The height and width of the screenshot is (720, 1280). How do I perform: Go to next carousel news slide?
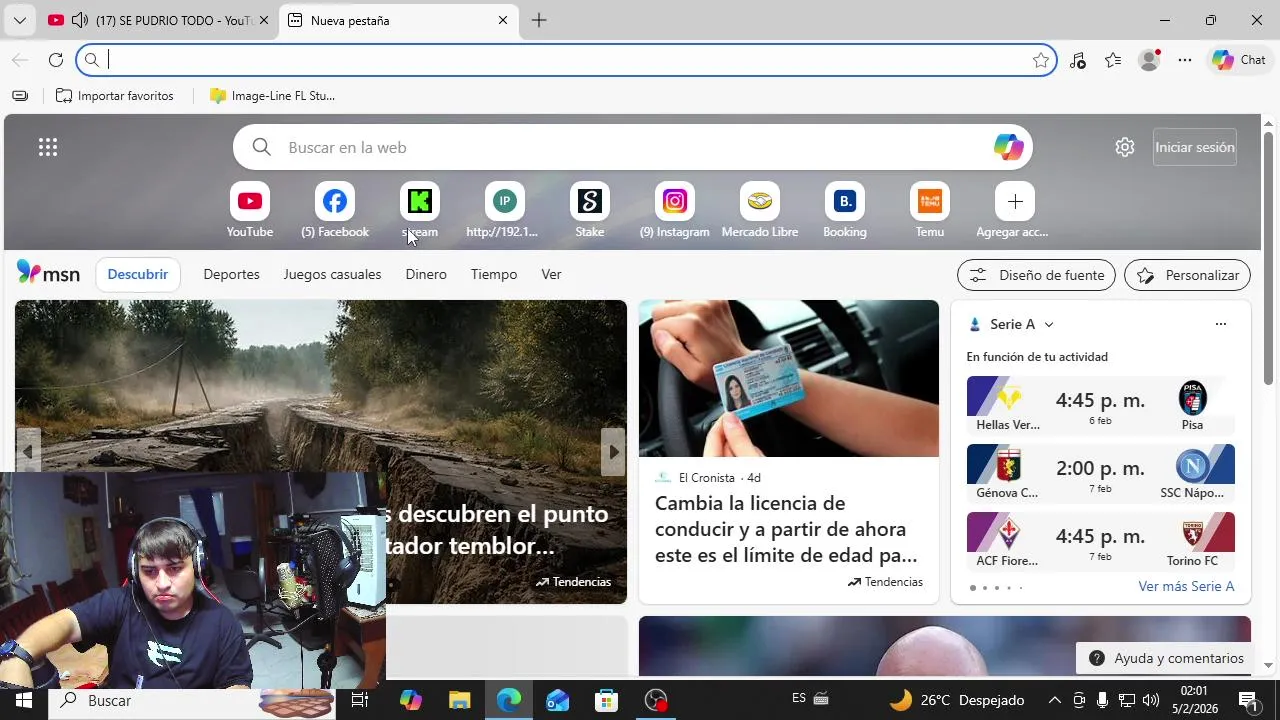pos(613,452)
